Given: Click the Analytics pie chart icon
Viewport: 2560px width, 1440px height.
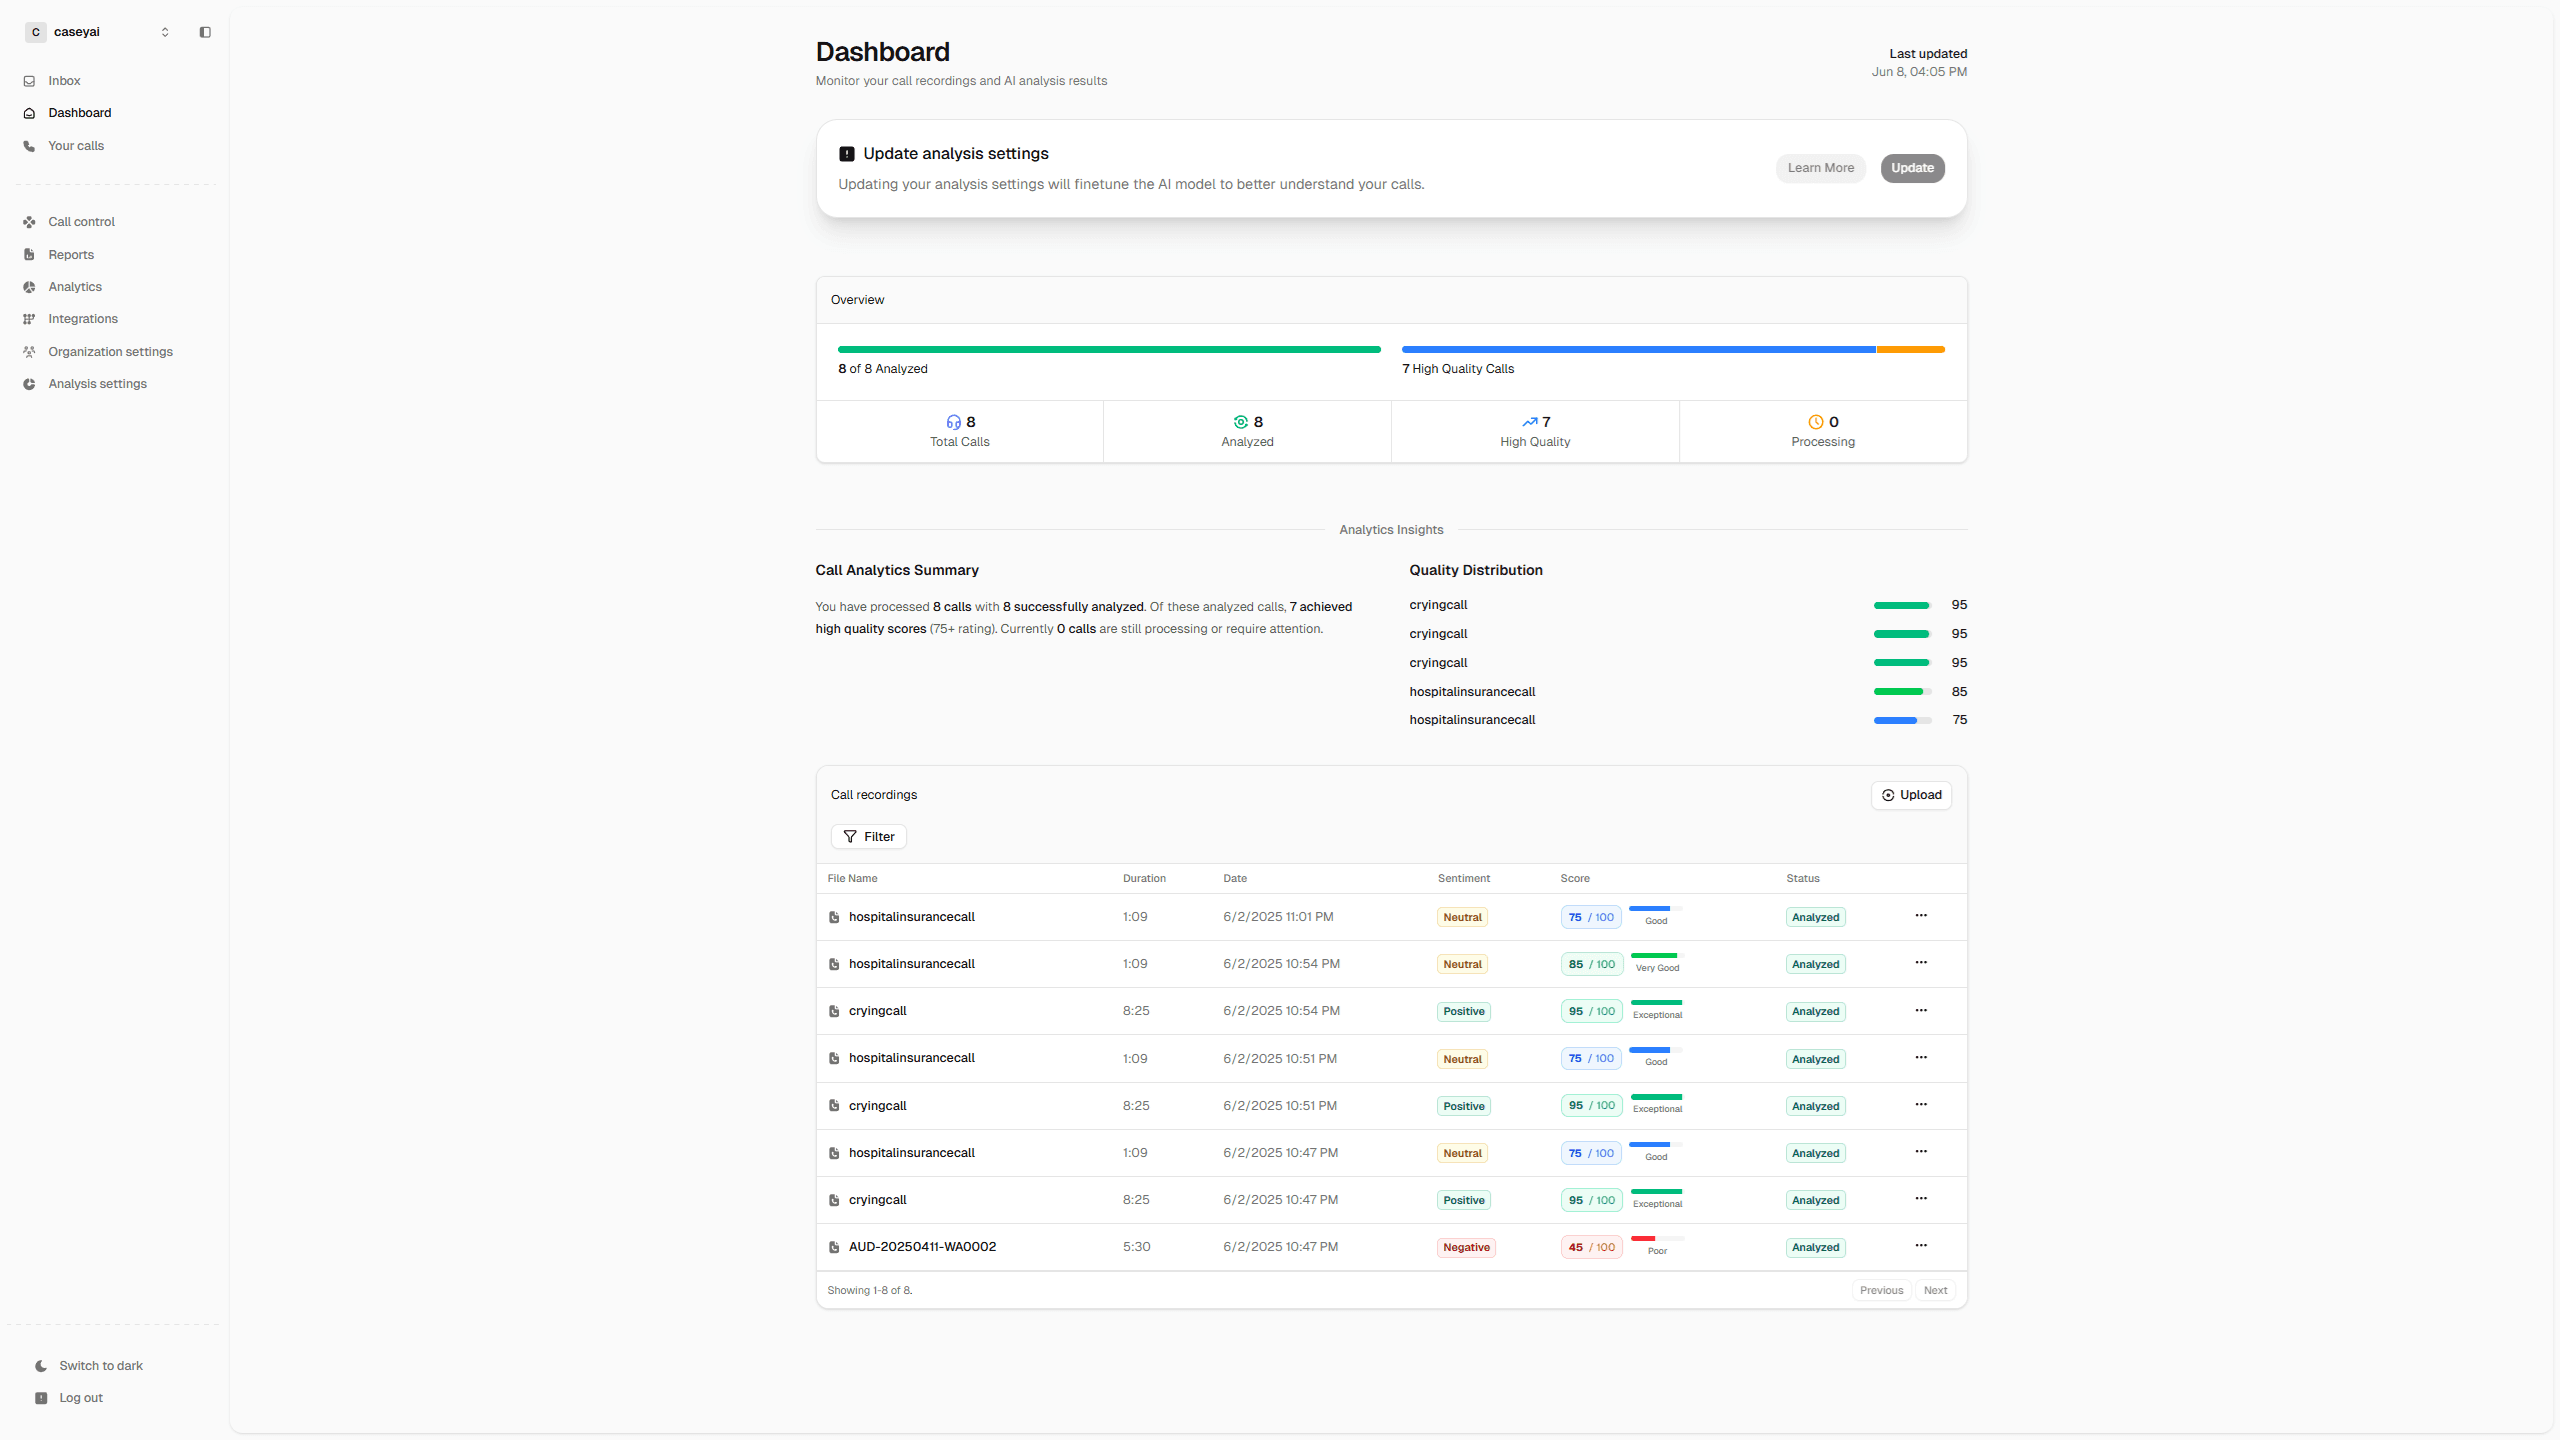Looking at the screenshot, I should [29, 287].
